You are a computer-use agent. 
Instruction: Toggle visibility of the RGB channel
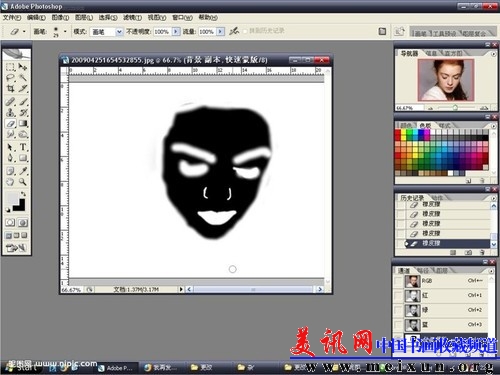(x=398, y=281)
